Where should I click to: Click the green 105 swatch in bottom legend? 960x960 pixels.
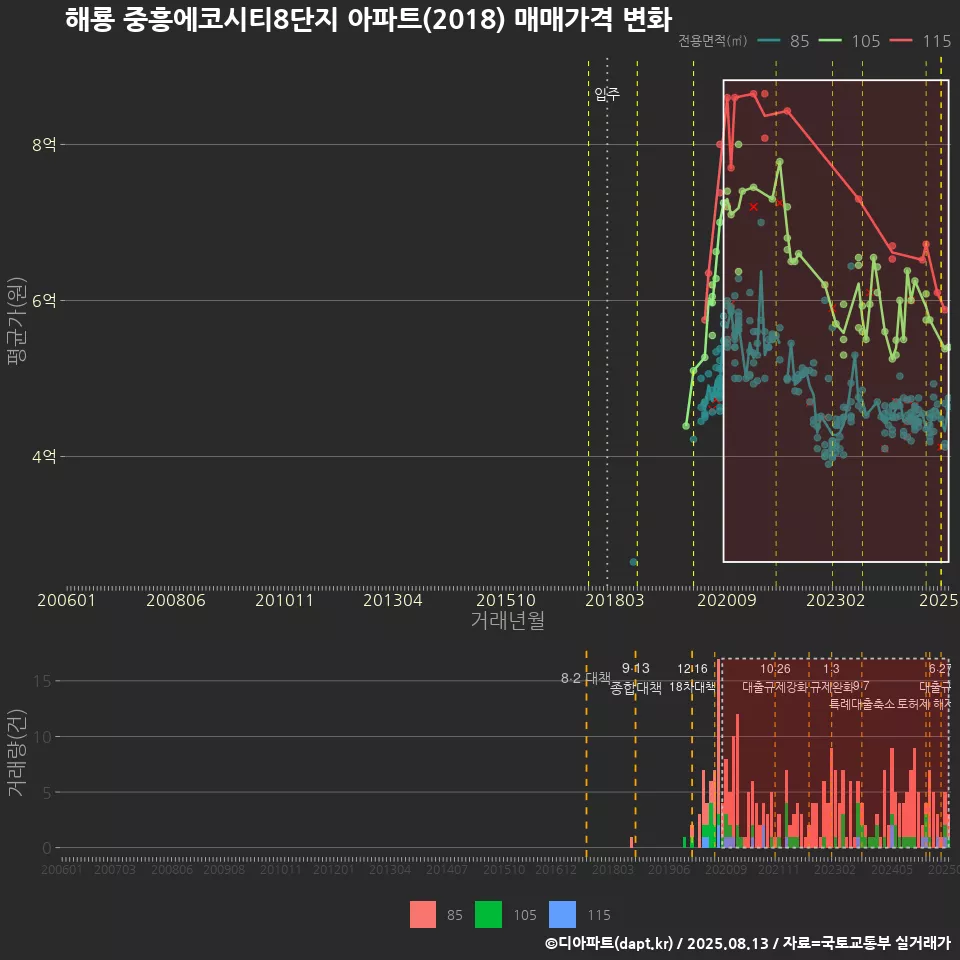tap(488, 914)
